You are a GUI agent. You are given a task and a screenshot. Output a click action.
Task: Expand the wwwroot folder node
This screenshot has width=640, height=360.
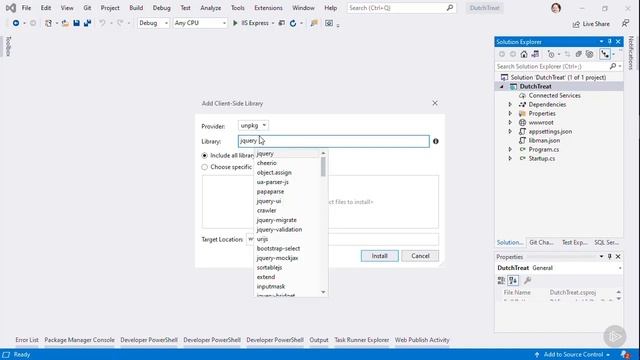[x=510, y=122]
